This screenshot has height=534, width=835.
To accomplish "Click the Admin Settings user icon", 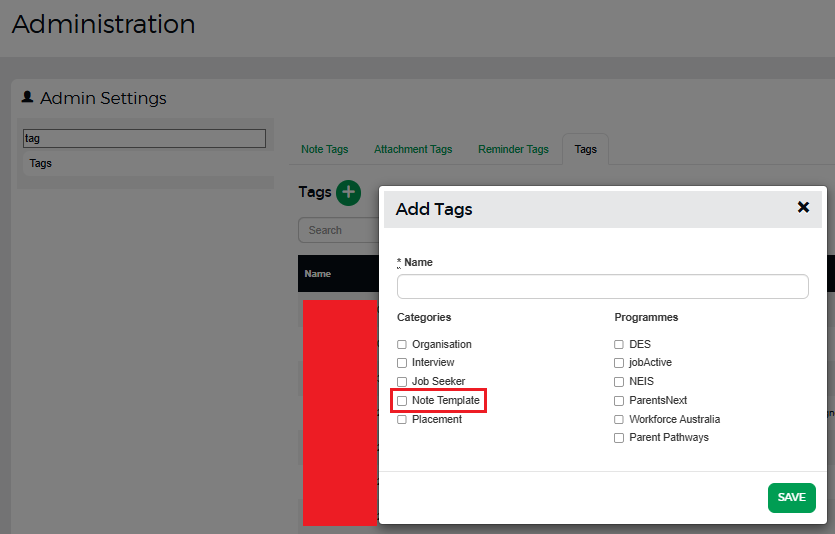I will click(27, 97).
